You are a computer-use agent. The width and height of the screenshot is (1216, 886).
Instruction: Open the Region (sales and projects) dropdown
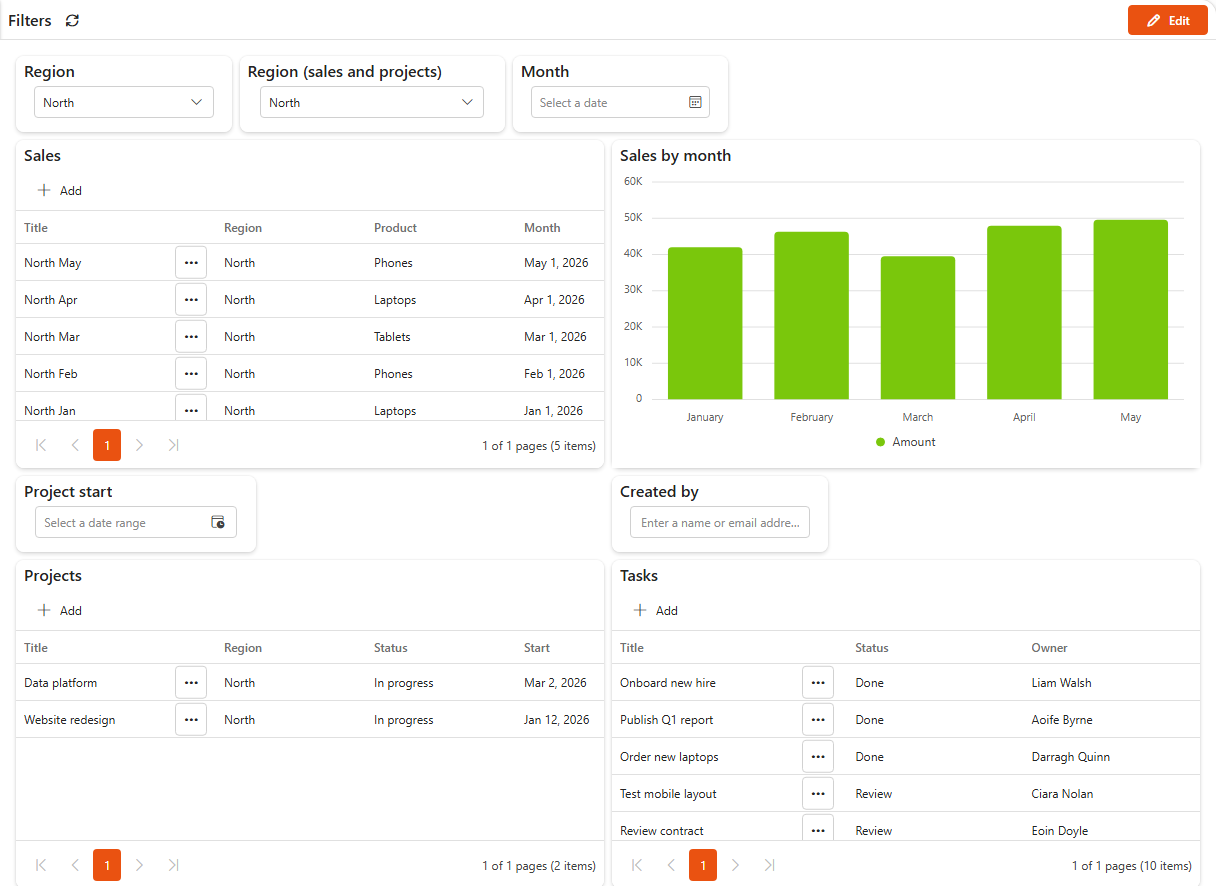coord(372,102)
